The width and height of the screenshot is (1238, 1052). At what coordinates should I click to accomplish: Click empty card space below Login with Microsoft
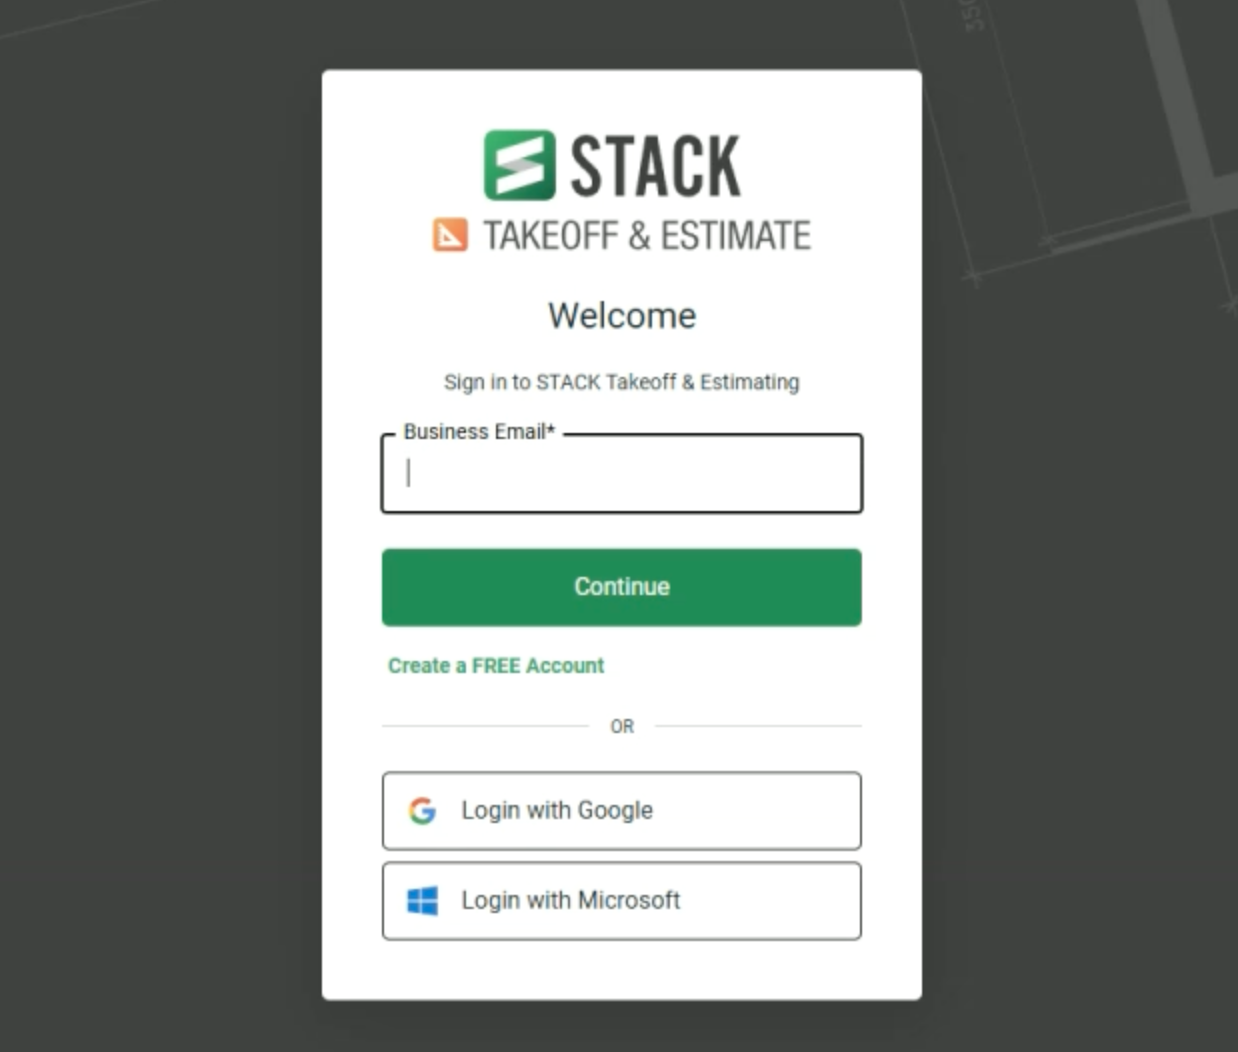[x=621, y=970]
